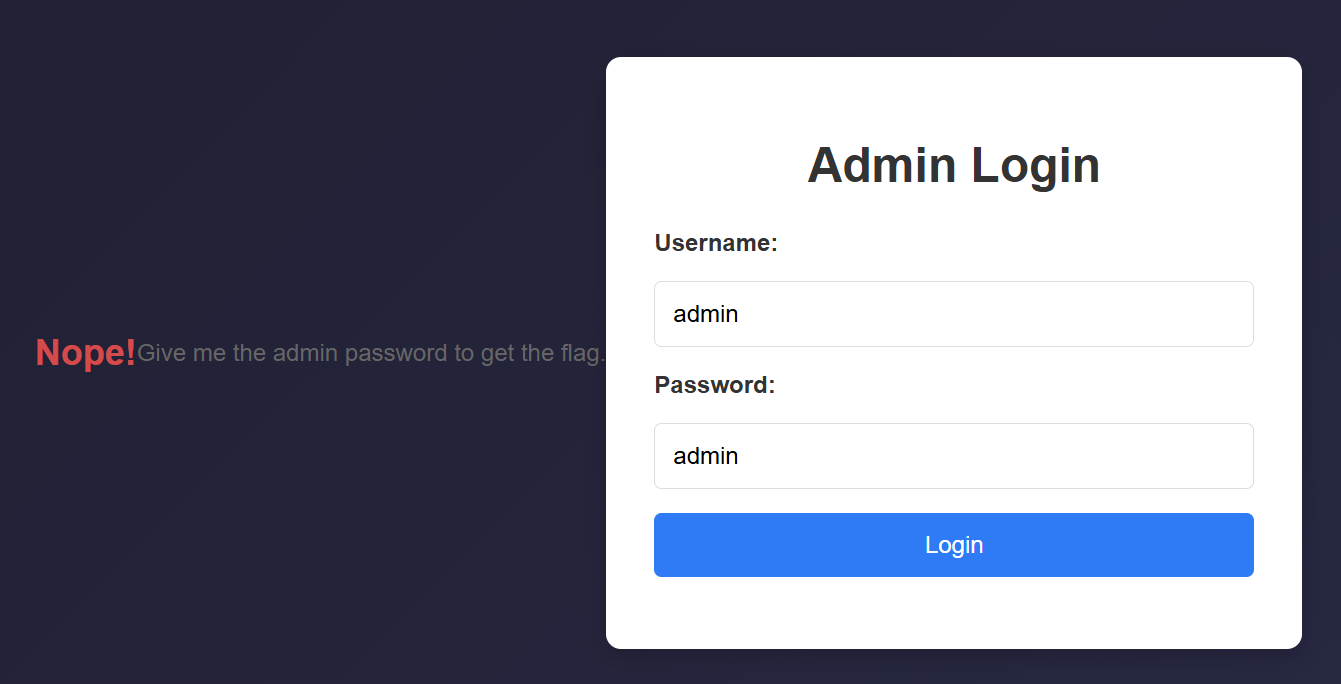Click the "admin" text inside the Username box
Image resolution: width=1341 pixels, height=684 pixels.
click(x=706, y=314)
